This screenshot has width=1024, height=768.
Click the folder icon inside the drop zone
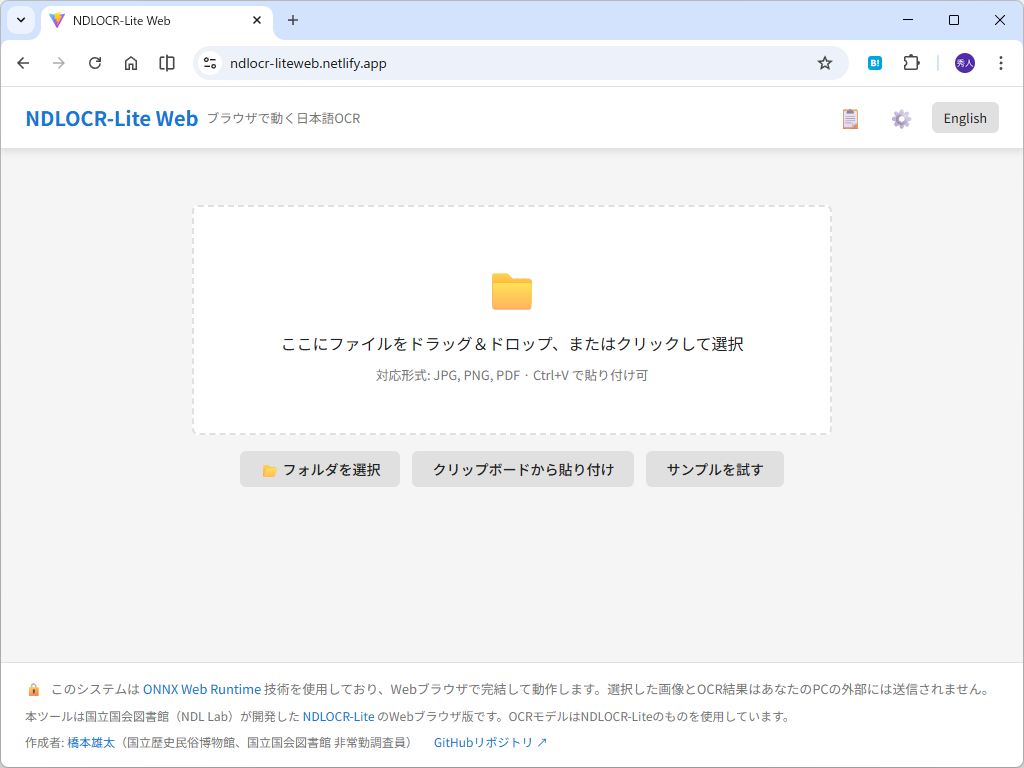coord(511,291)
